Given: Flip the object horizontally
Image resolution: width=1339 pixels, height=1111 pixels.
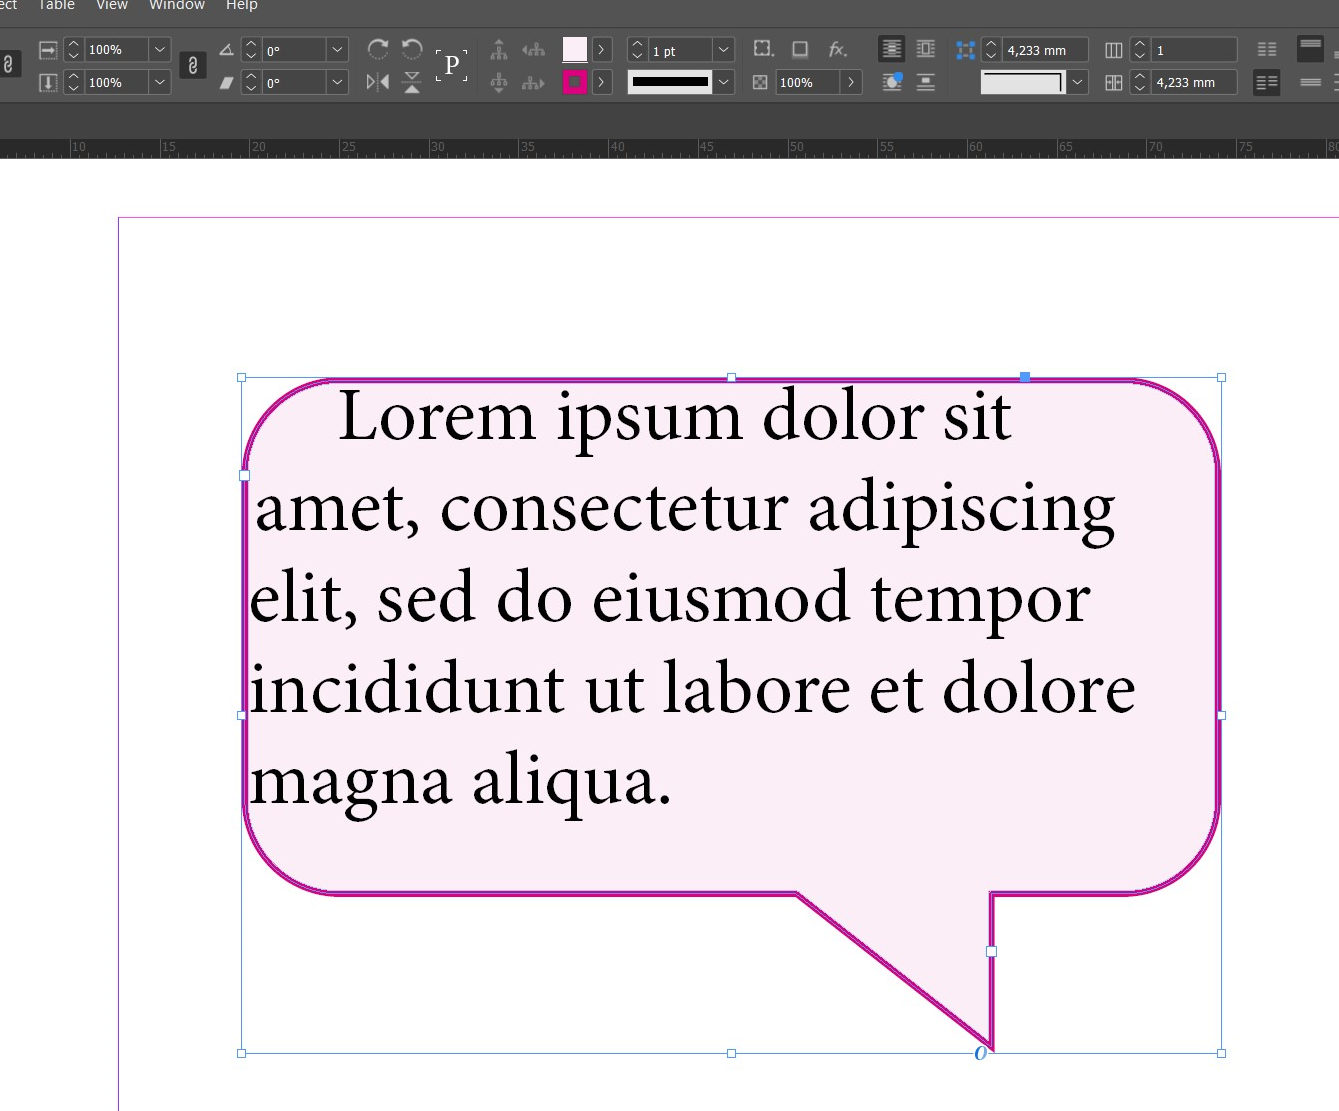Looking at the screenshot, I should point(378,82).
